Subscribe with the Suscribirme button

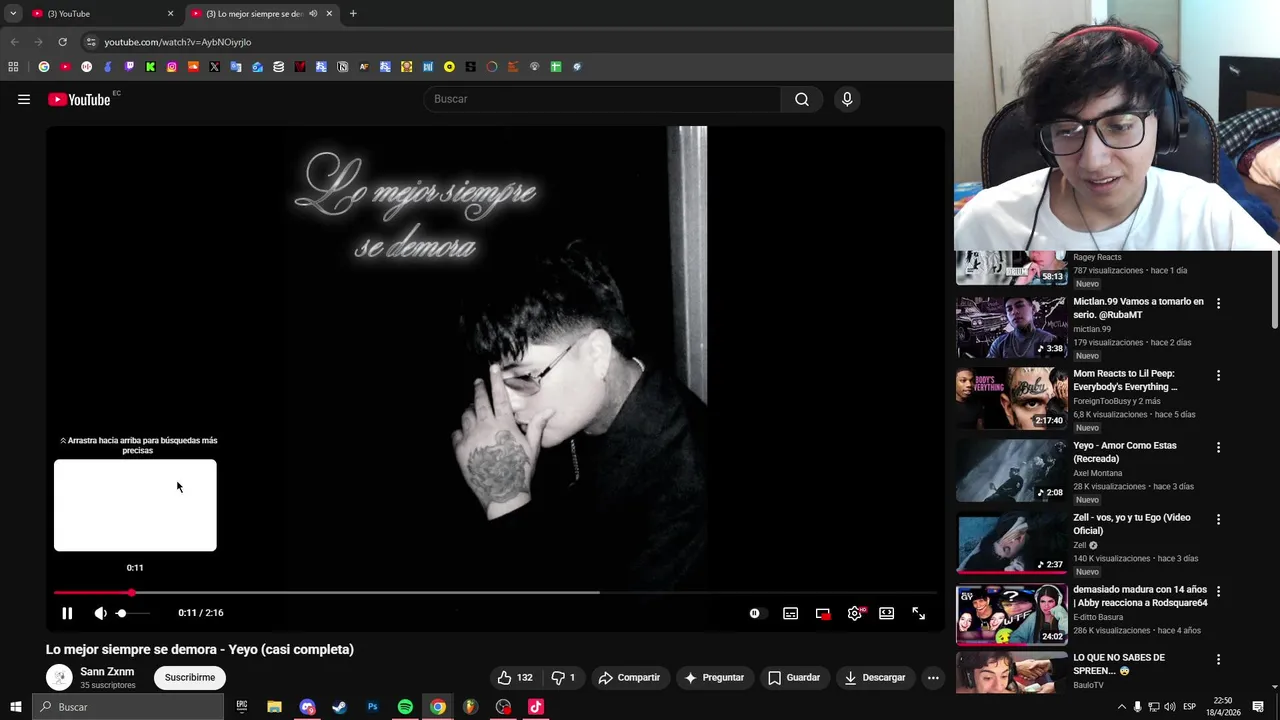[189, 677]
